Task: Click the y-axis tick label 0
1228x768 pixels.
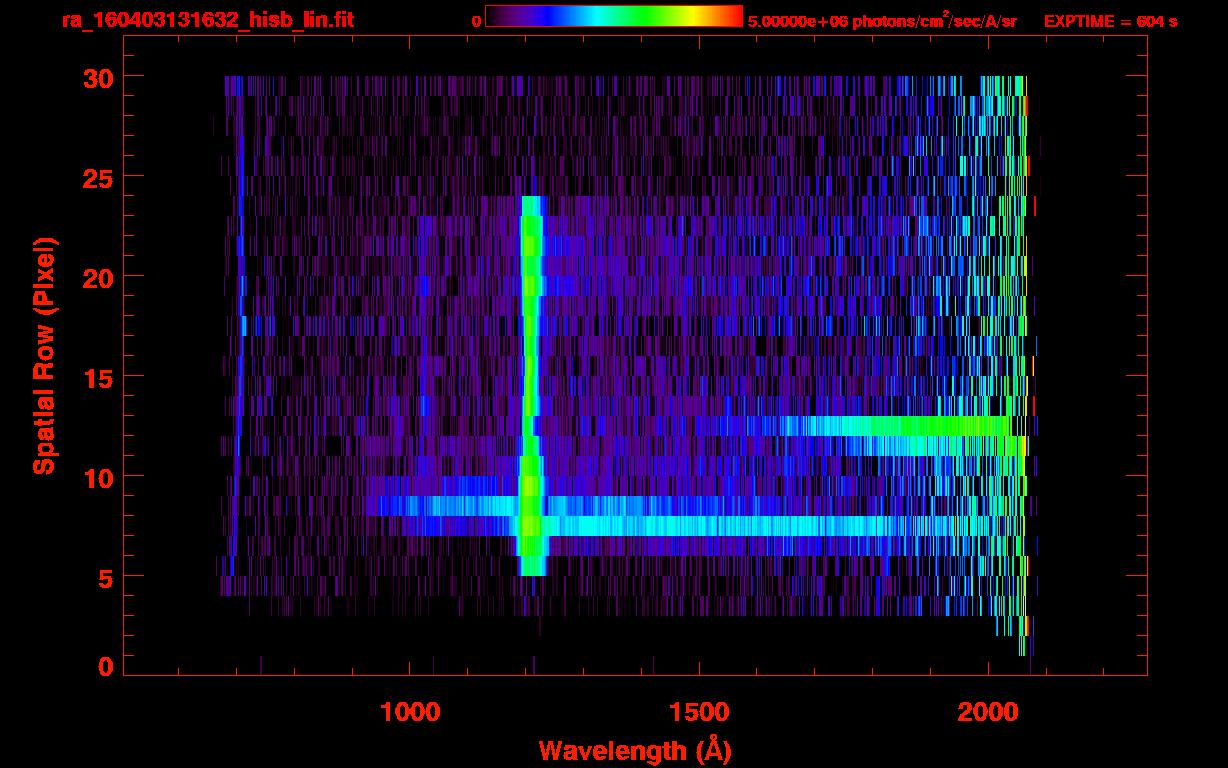Action: tap(105, 666)
